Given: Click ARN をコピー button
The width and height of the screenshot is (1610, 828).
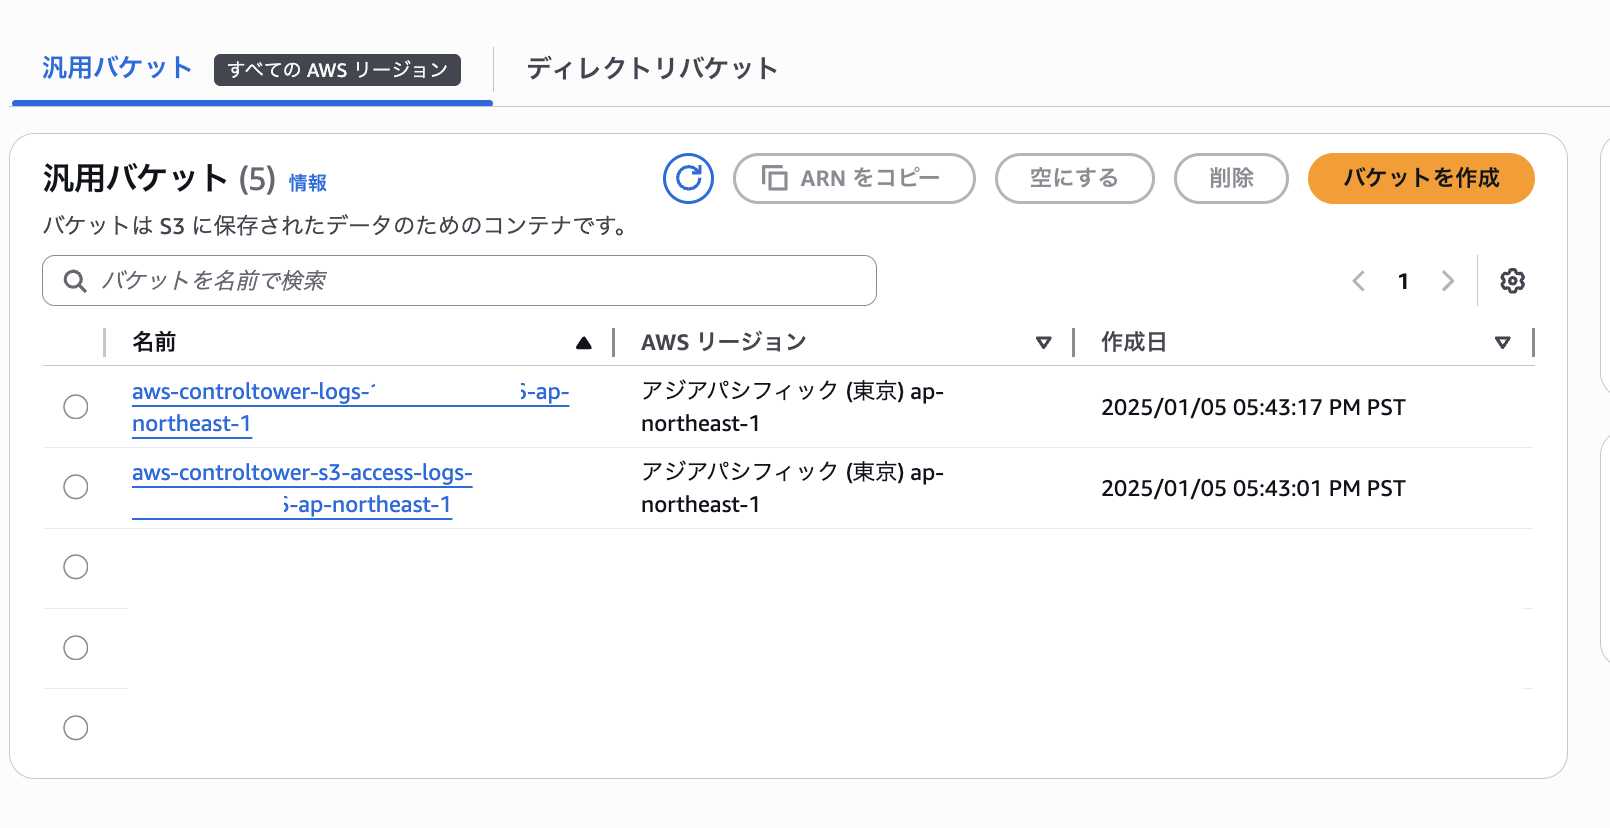Looking at the screenshot, I should [854, 178].
